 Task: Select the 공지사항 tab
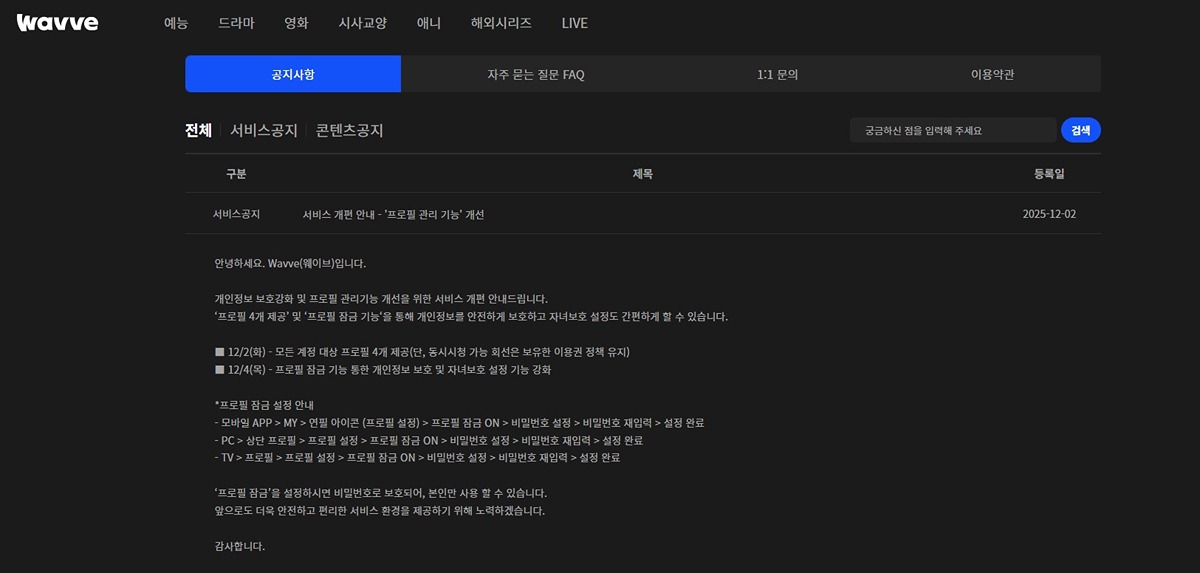coord(292,74)
